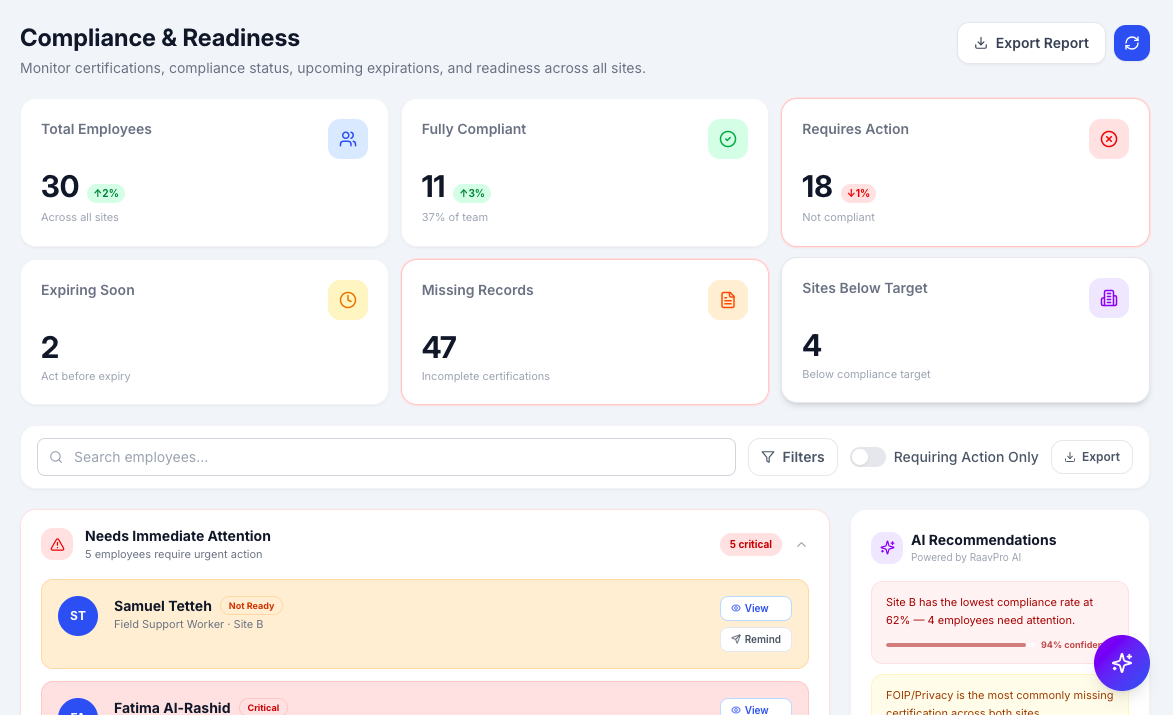Click the Fully Compliant checkmark icon

728,139
